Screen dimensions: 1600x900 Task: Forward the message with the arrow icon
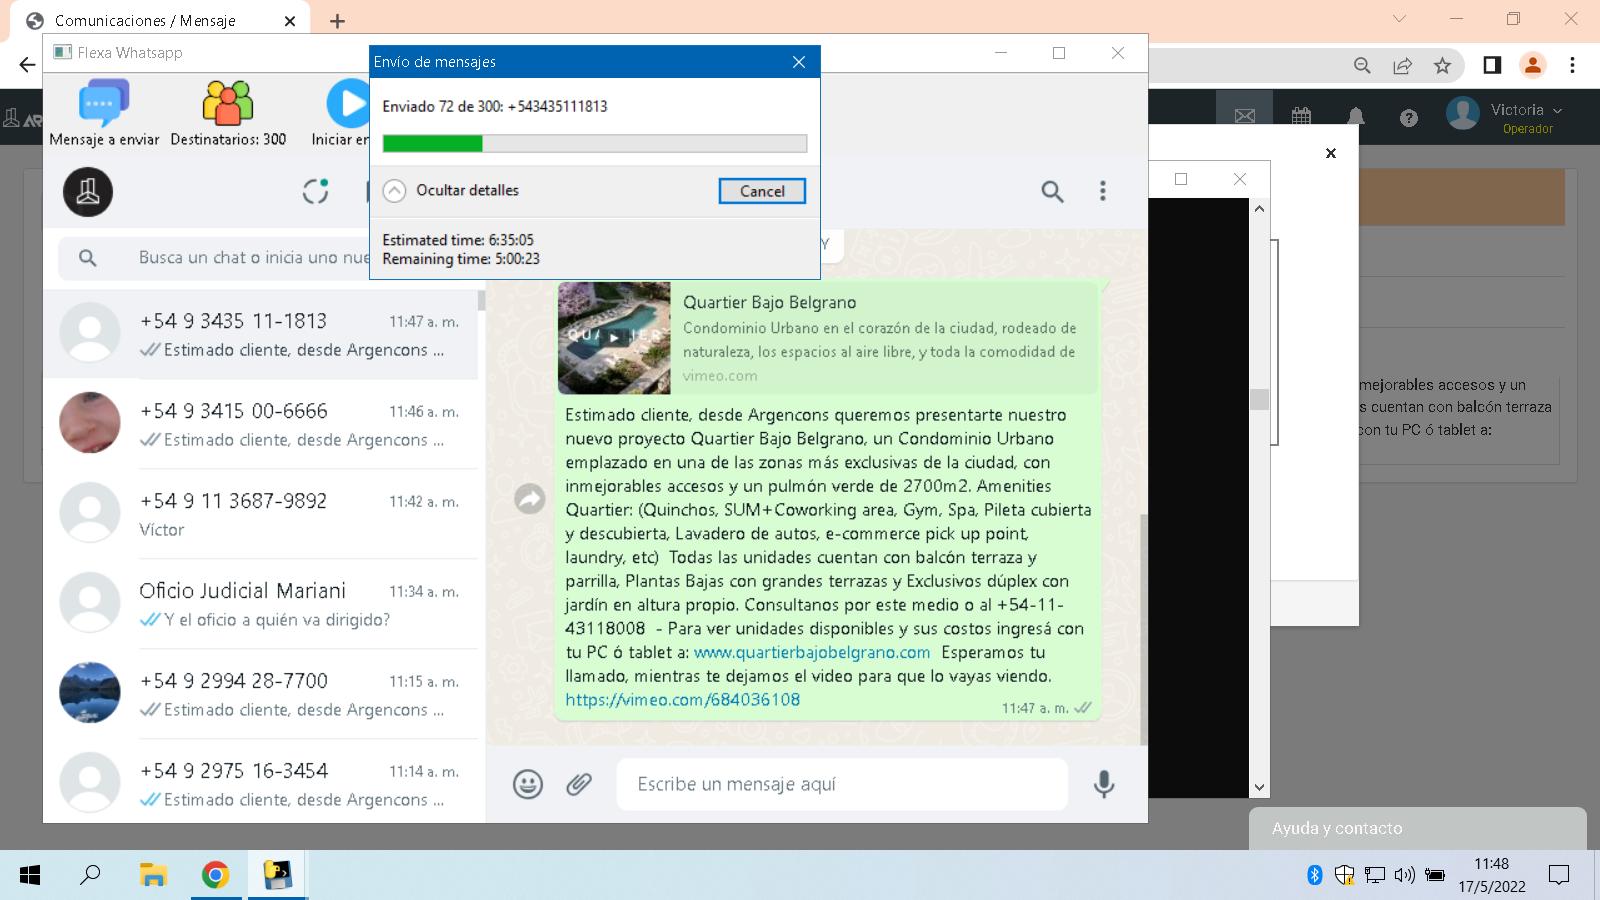pyautogui.click(x=529, y=498)
